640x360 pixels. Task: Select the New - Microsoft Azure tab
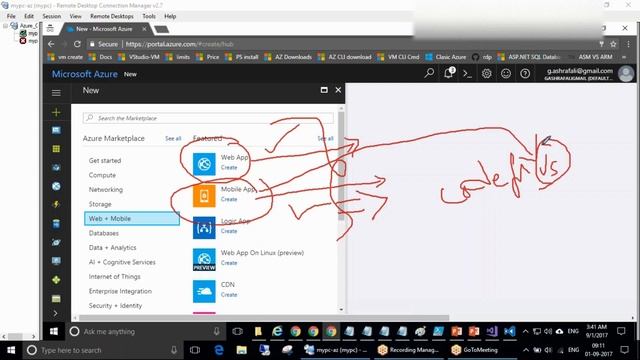click(x=106, y=29)
